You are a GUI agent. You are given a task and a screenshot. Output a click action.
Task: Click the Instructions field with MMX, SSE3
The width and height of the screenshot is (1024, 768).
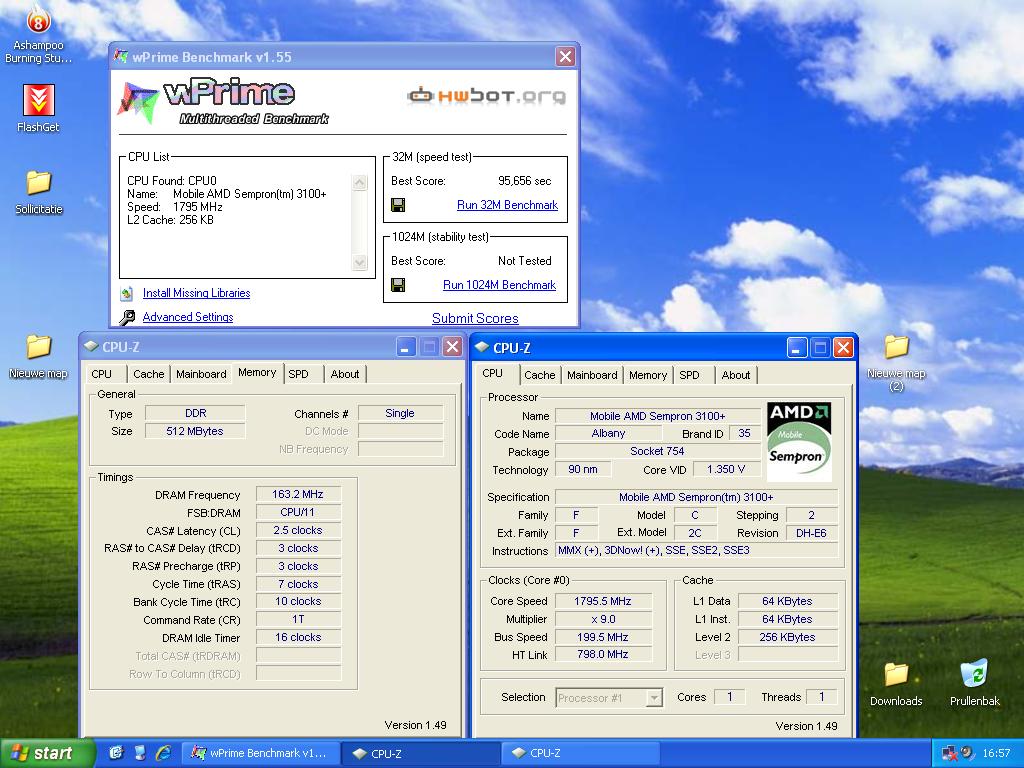pyautogui.click(x=696, y=551)
